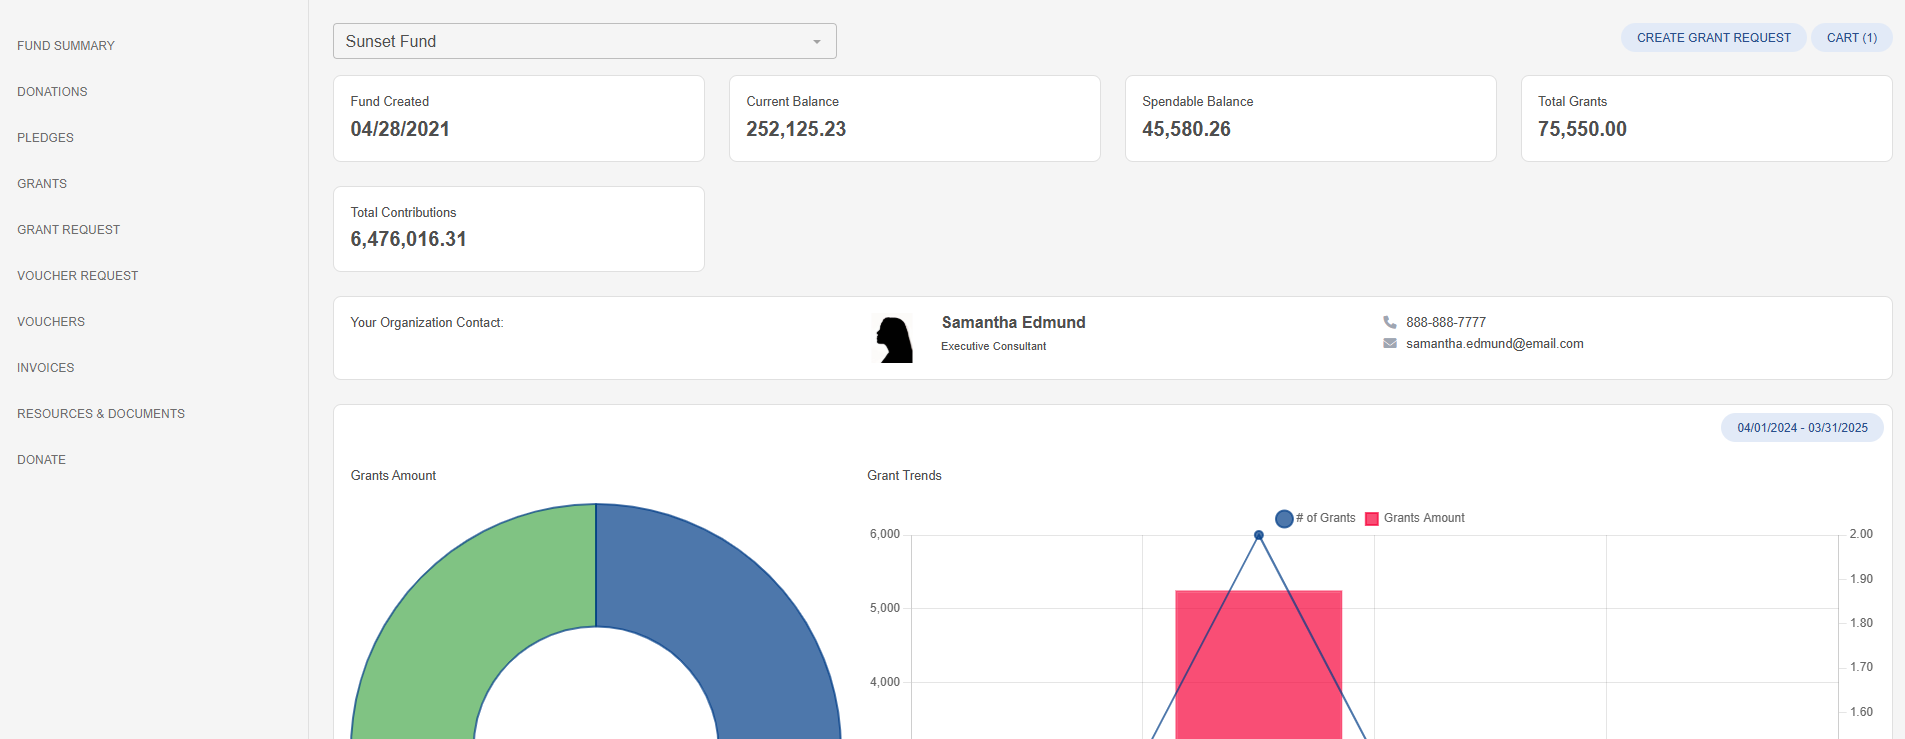
Task: Open the Invoices page
Action: tap(46, 368)
